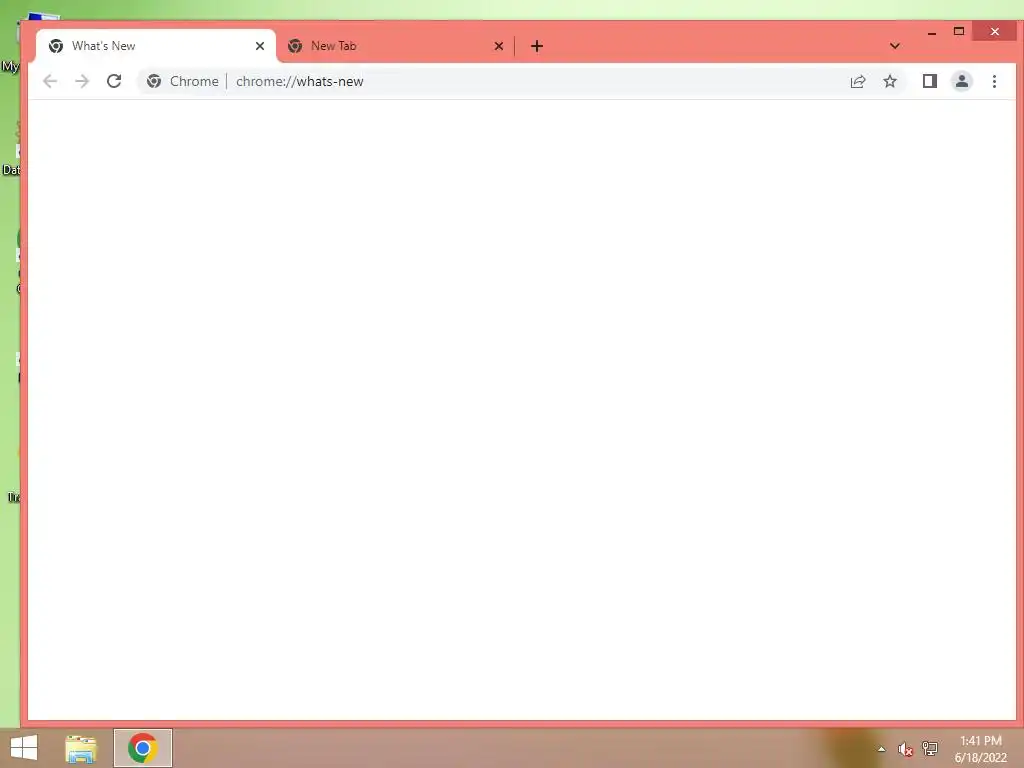The width and height of the screenshot is (1024, 768).
Task: Open a new tab with plus button
Action: tap(537, 46)
